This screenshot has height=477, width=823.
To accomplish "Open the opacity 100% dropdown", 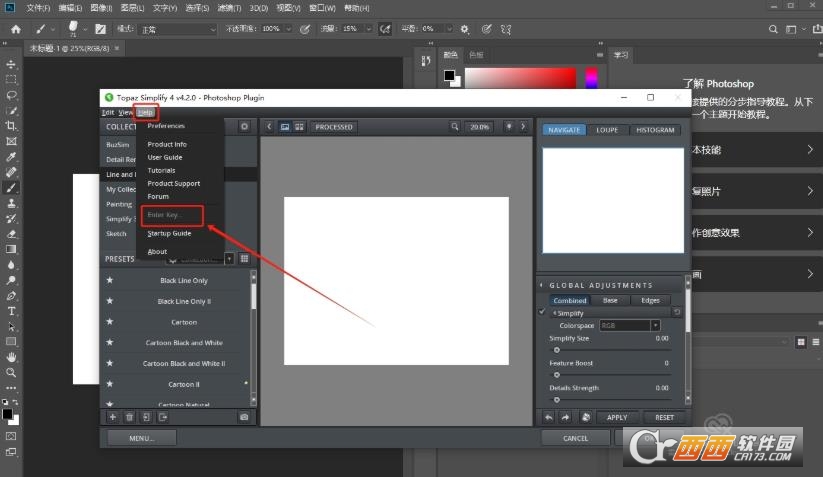I will pyautogui.click(x=288, y=29).
